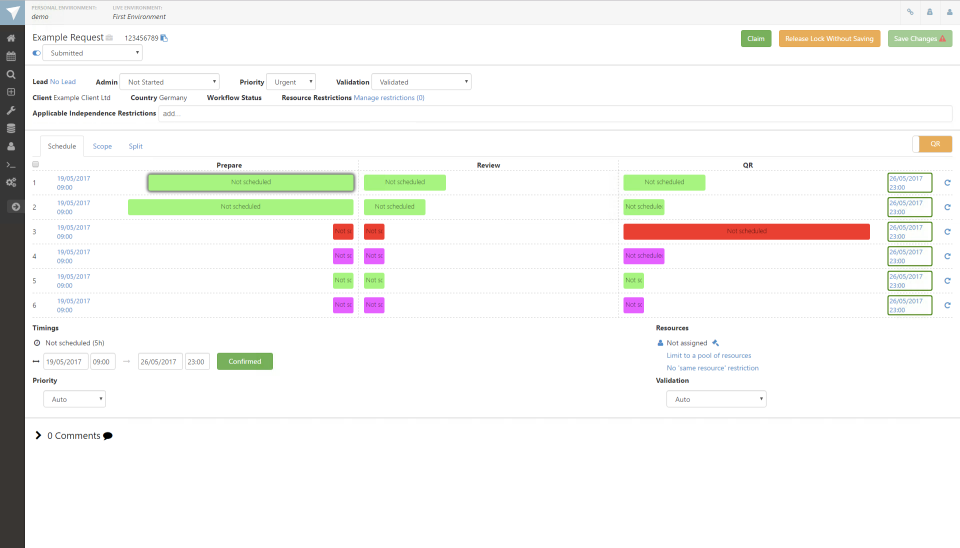
Task: Tick the select-all checkbox above the rows
Action: coord(36,164)
